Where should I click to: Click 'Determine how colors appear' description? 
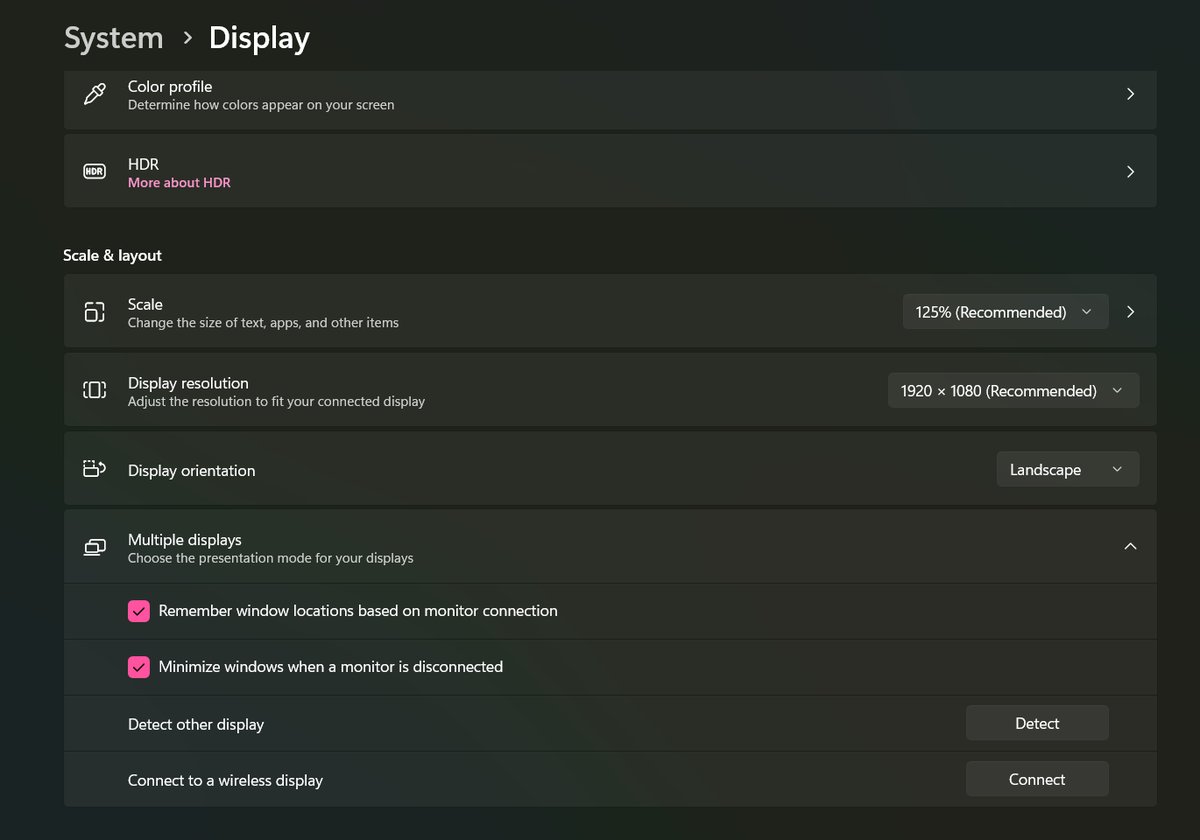[x=261, y=105]
